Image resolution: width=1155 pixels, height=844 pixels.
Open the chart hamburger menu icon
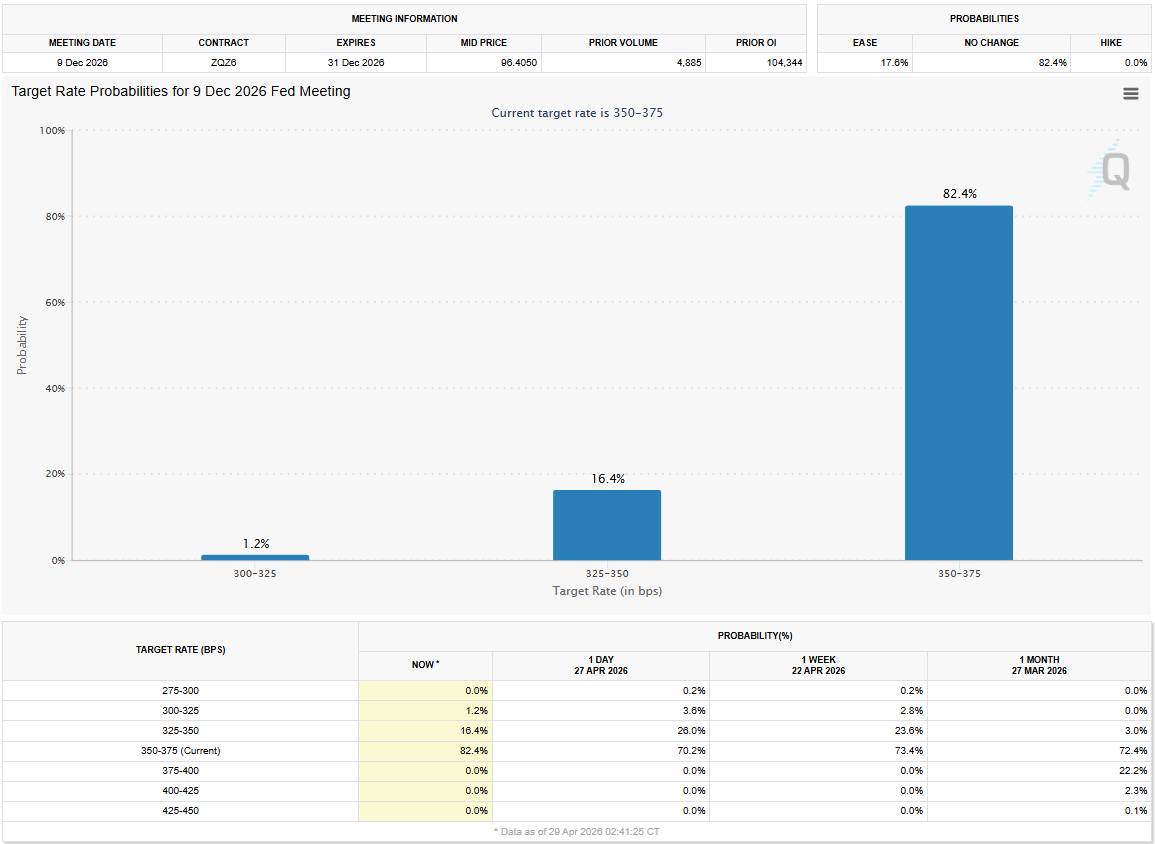point(1131,93)
